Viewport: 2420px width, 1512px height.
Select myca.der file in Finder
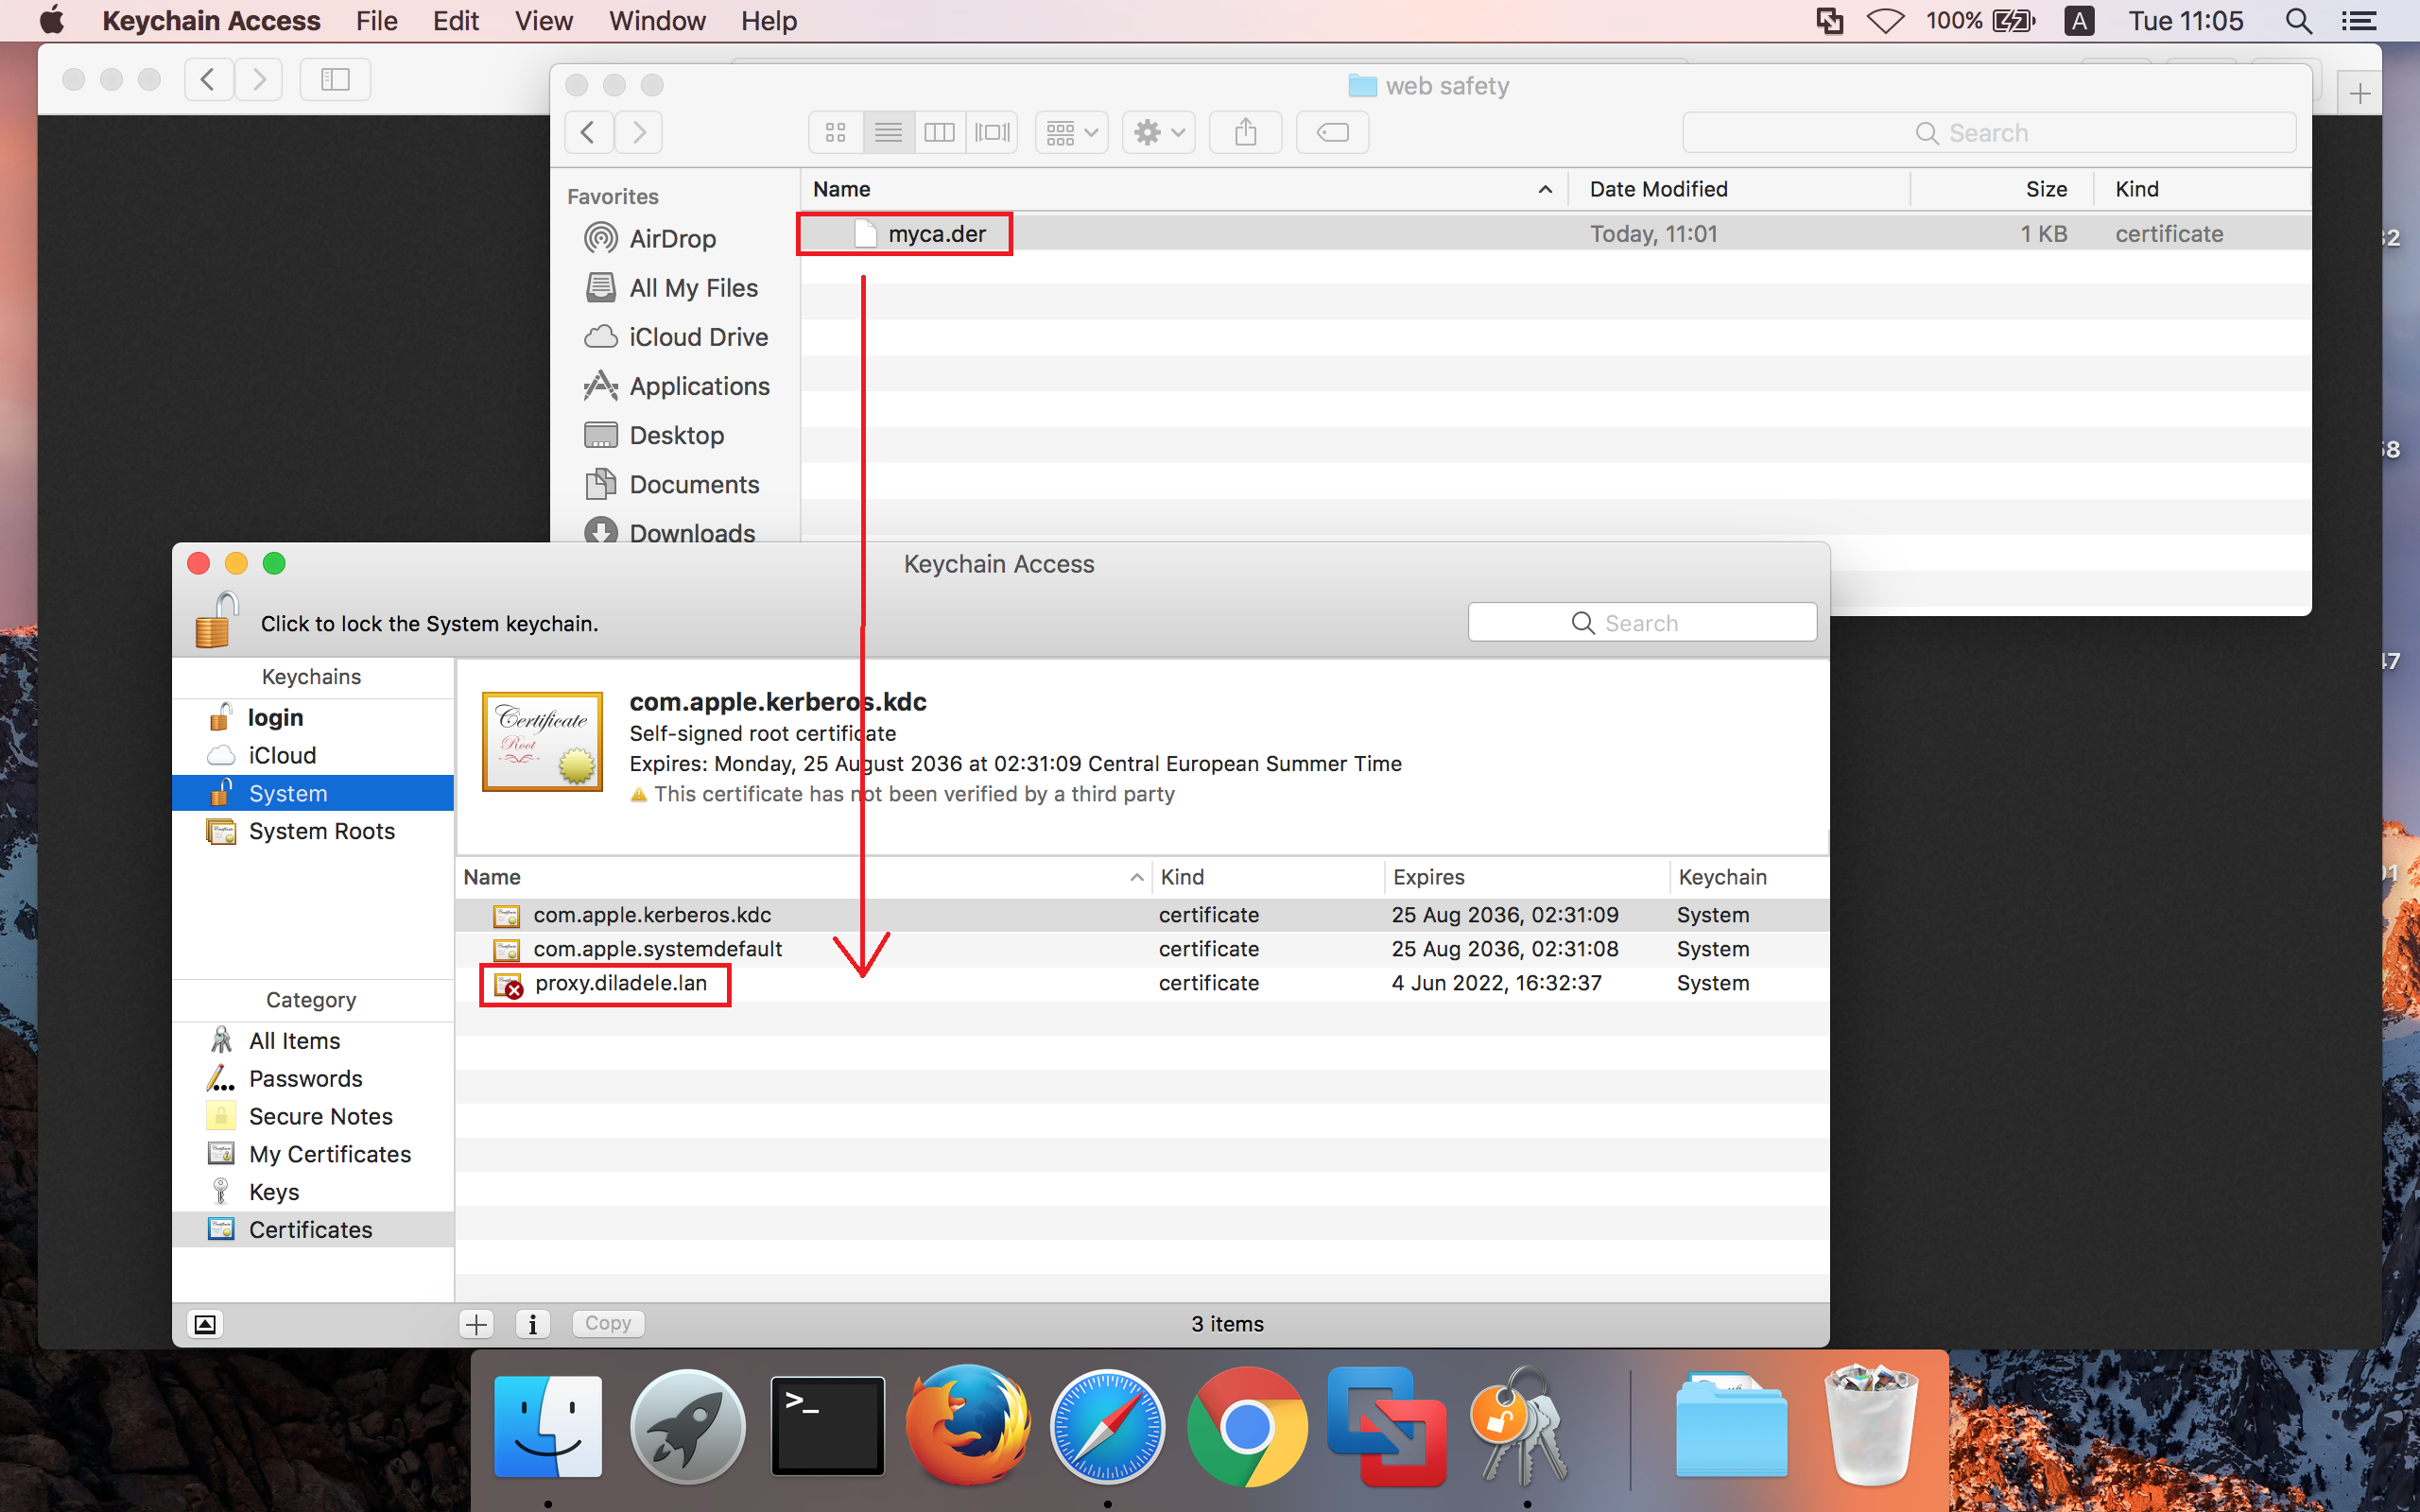tap(937, 234)
